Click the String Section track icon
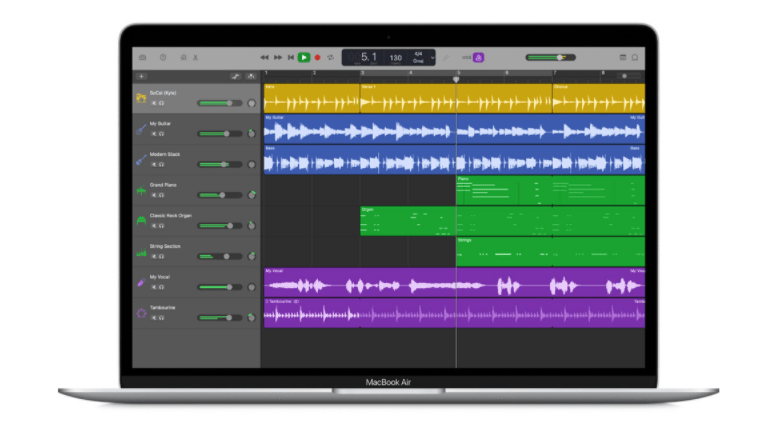Viewport: 768px width, 442px height. pos(141,253)
